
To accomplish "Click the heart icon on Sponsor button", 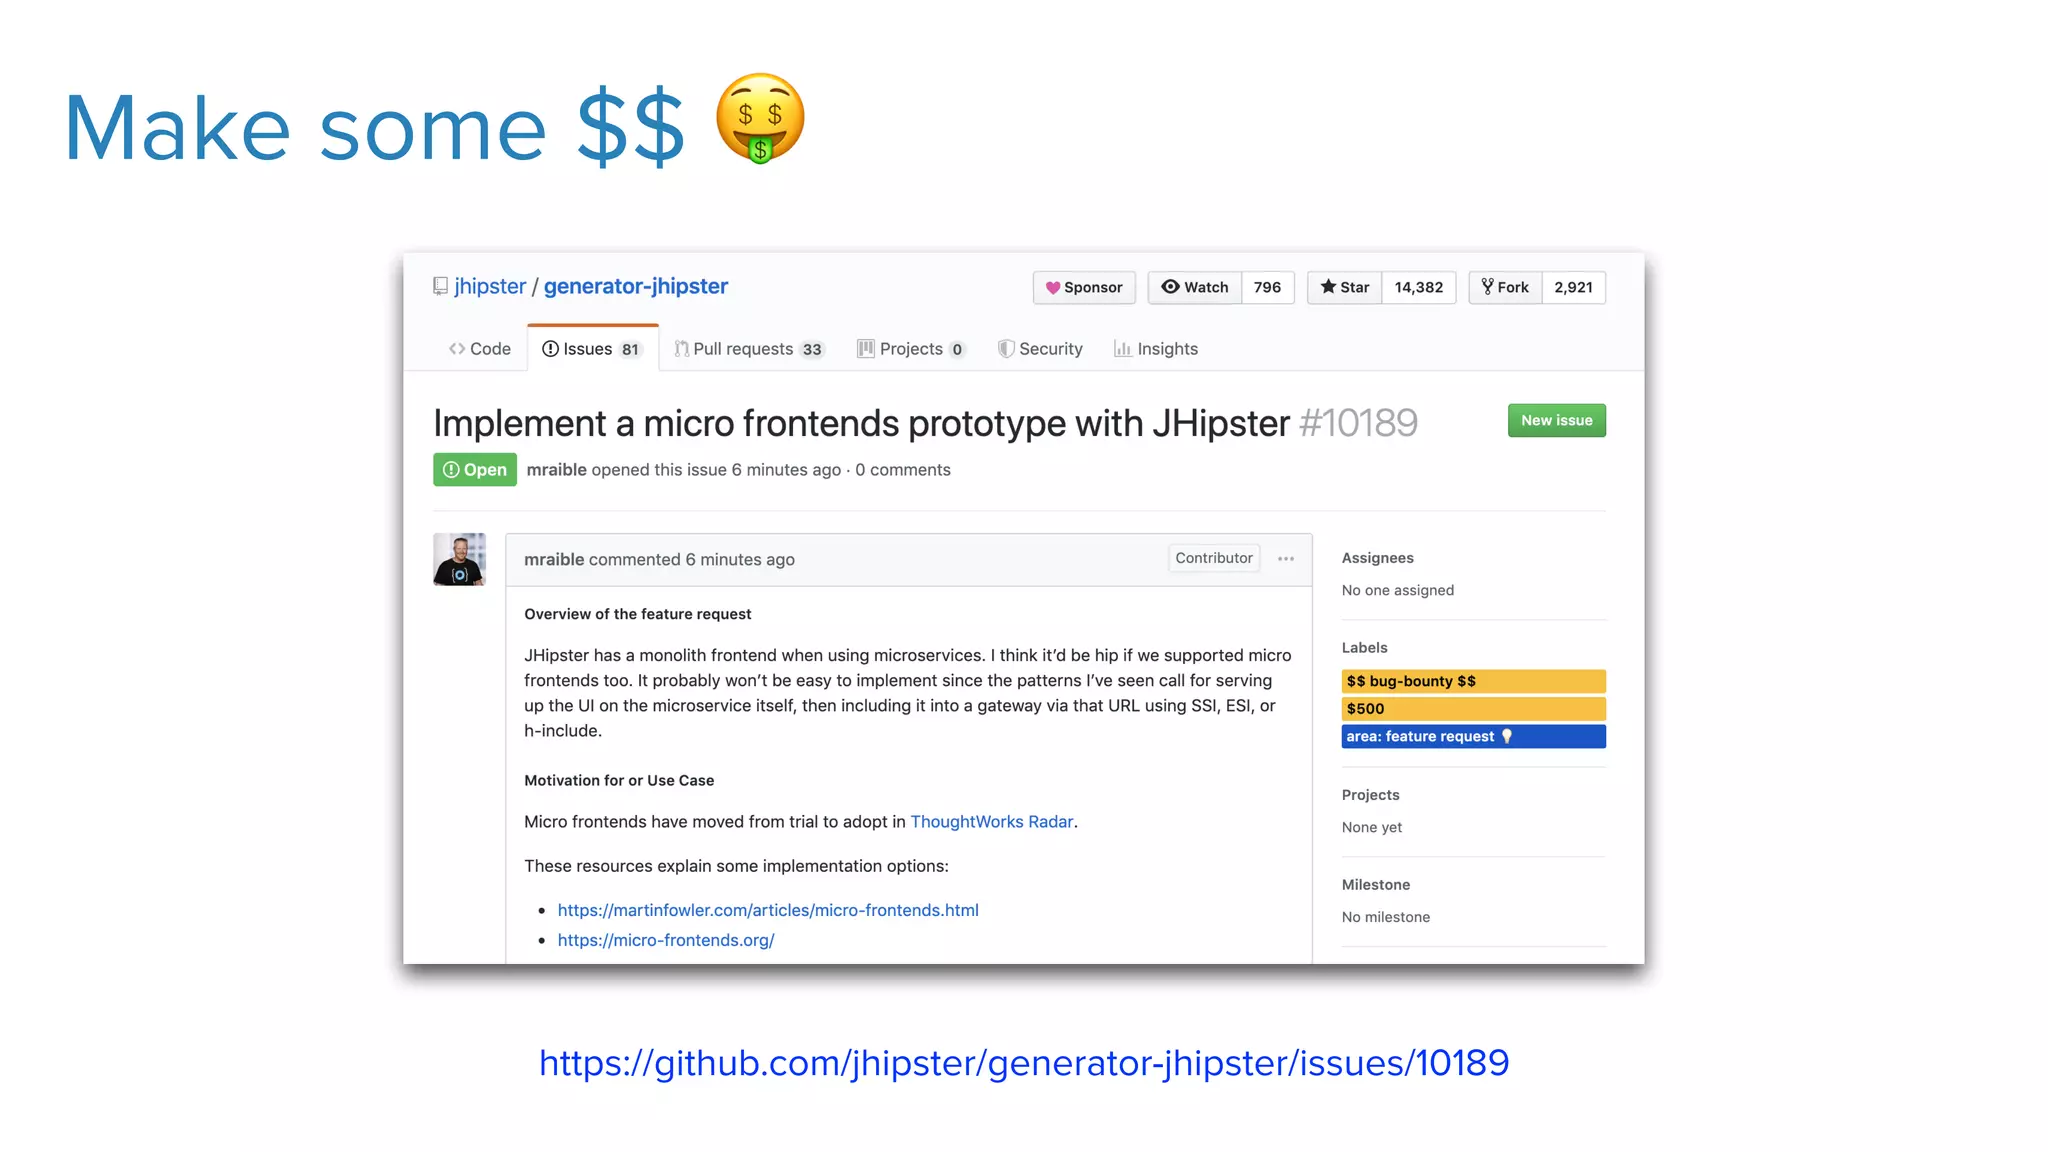I will point(1053,288).
